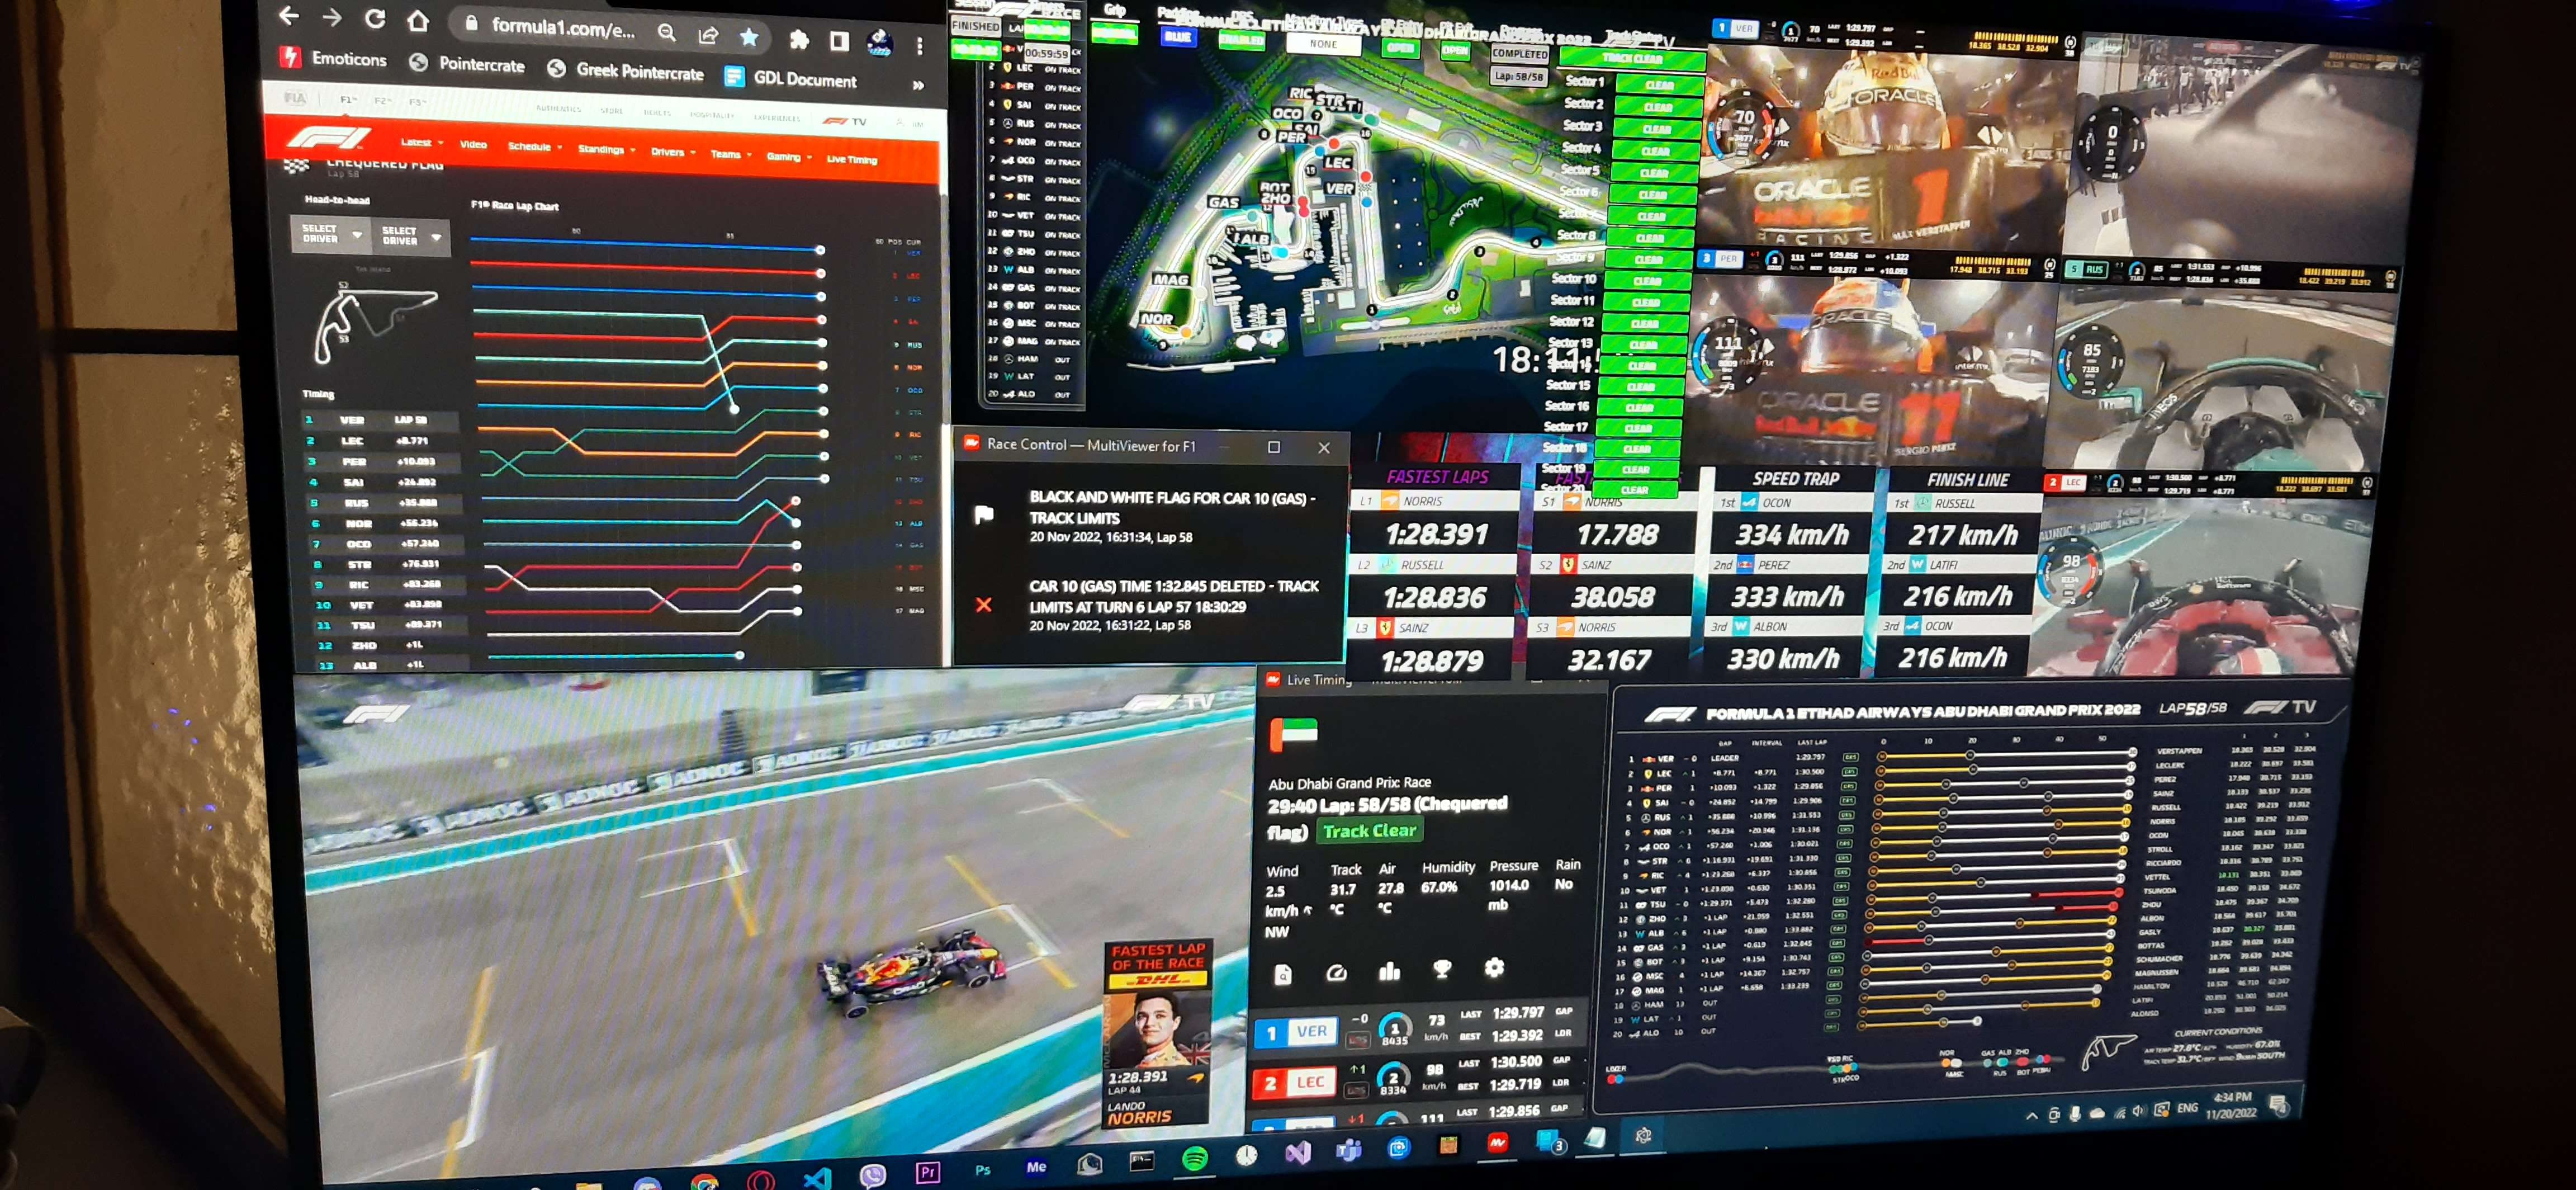Click the blue lap chart line endpoint handle

tap(820, 250)
